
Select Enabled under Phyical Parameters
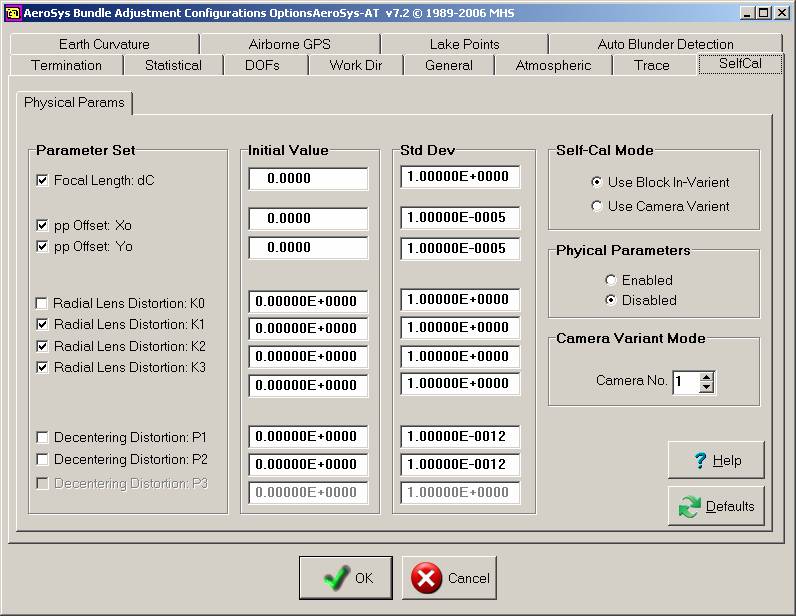[612, 280]
